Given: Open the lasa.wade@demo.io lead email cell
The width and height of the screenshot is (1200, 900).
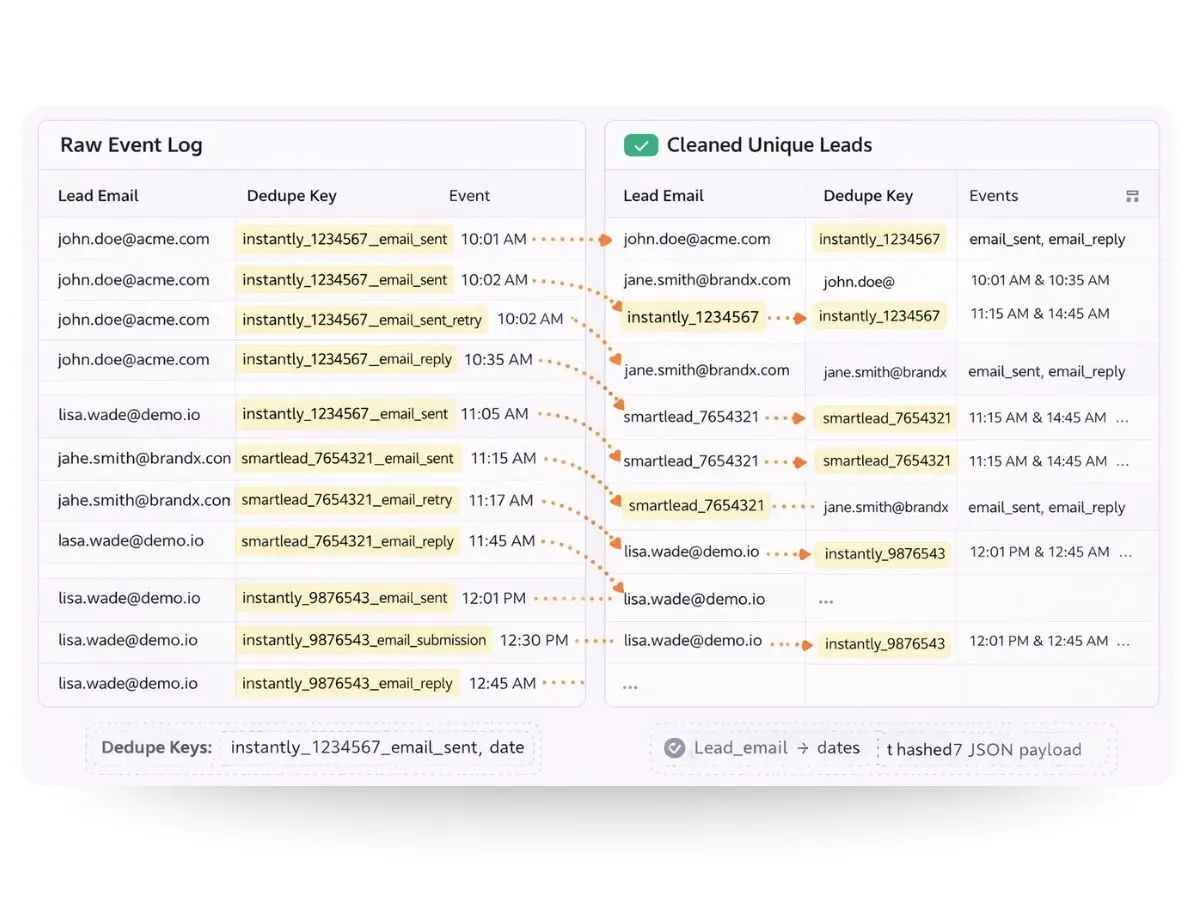Looking at the screenshot, I should pyautogui.click(x=131, y=541).
